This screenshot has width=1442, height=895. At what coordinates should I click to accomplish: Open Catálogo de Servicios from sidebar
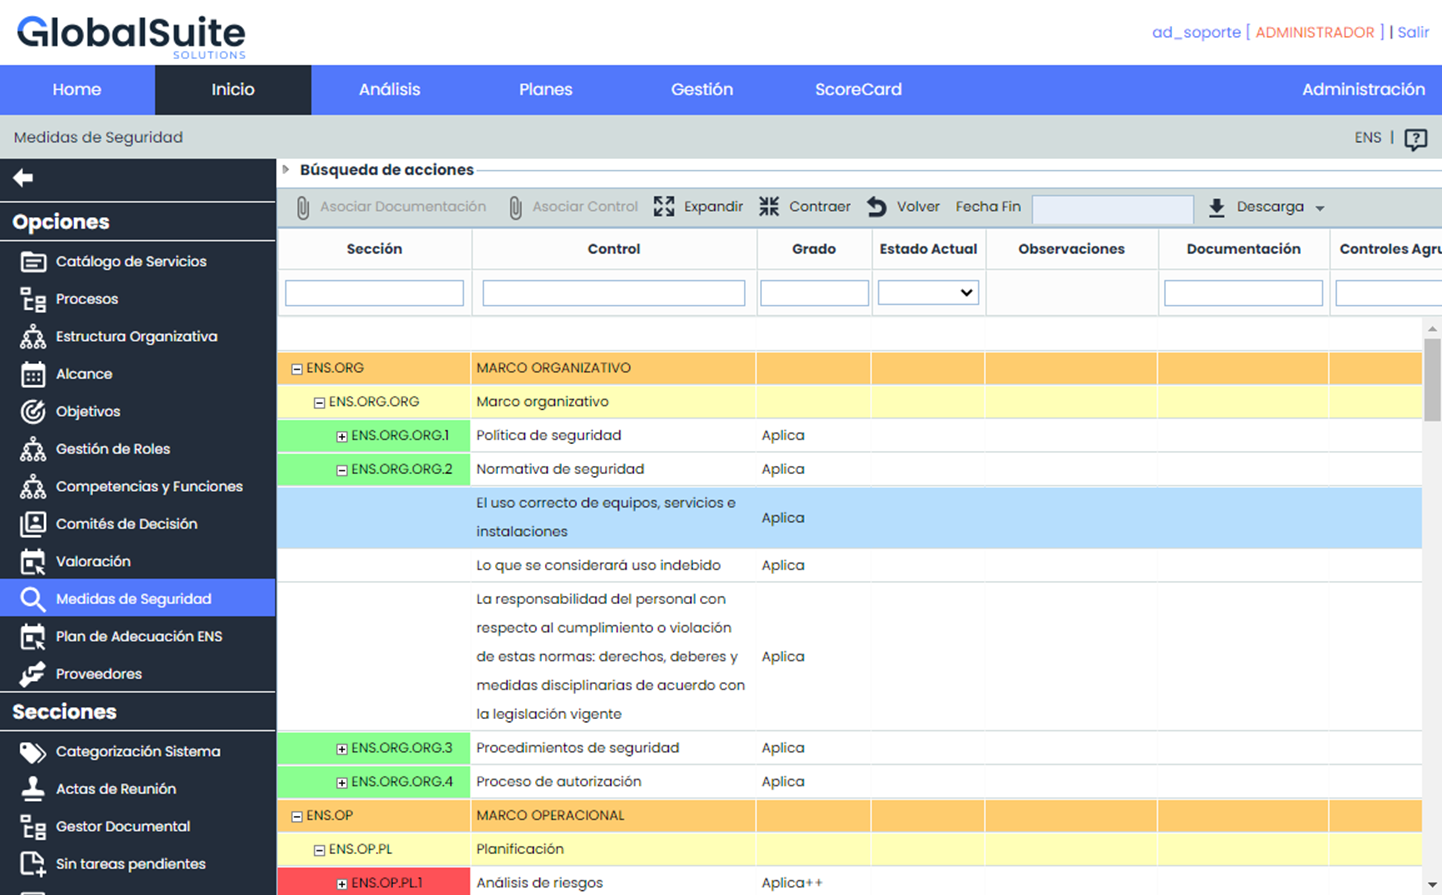click(x=130, y=262)
